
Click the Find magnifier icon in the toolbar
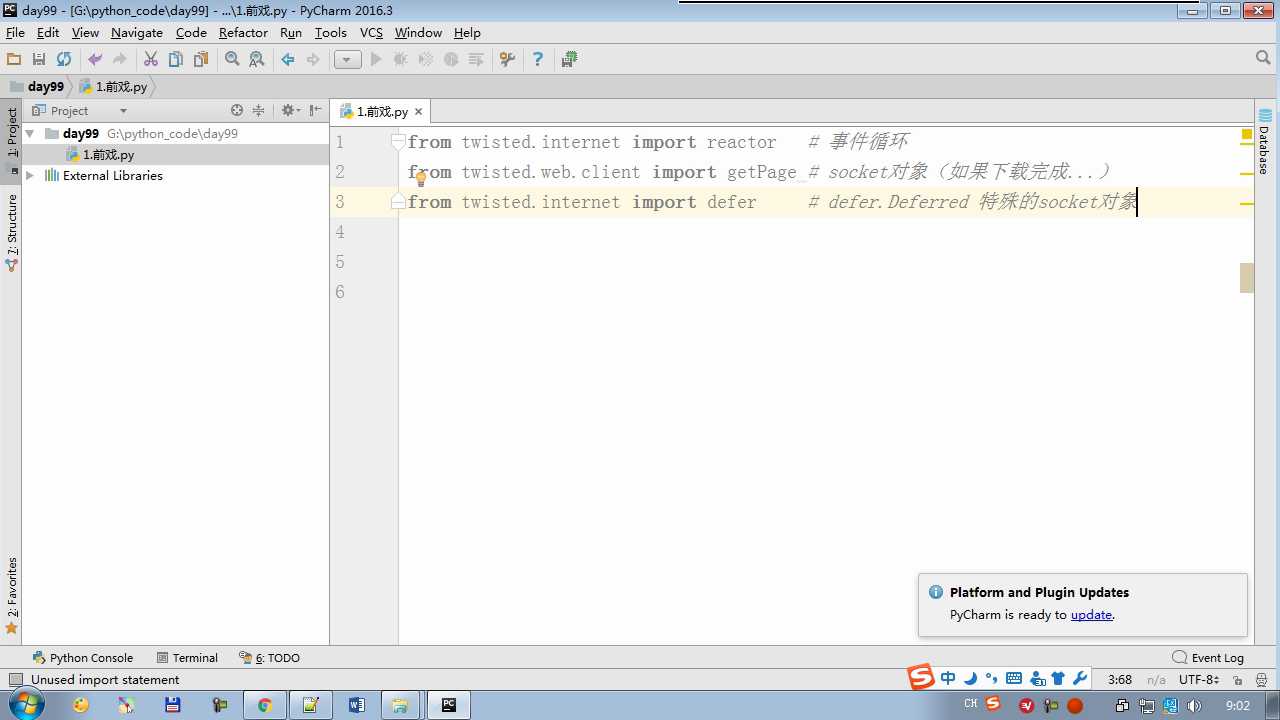pos(232,60)
